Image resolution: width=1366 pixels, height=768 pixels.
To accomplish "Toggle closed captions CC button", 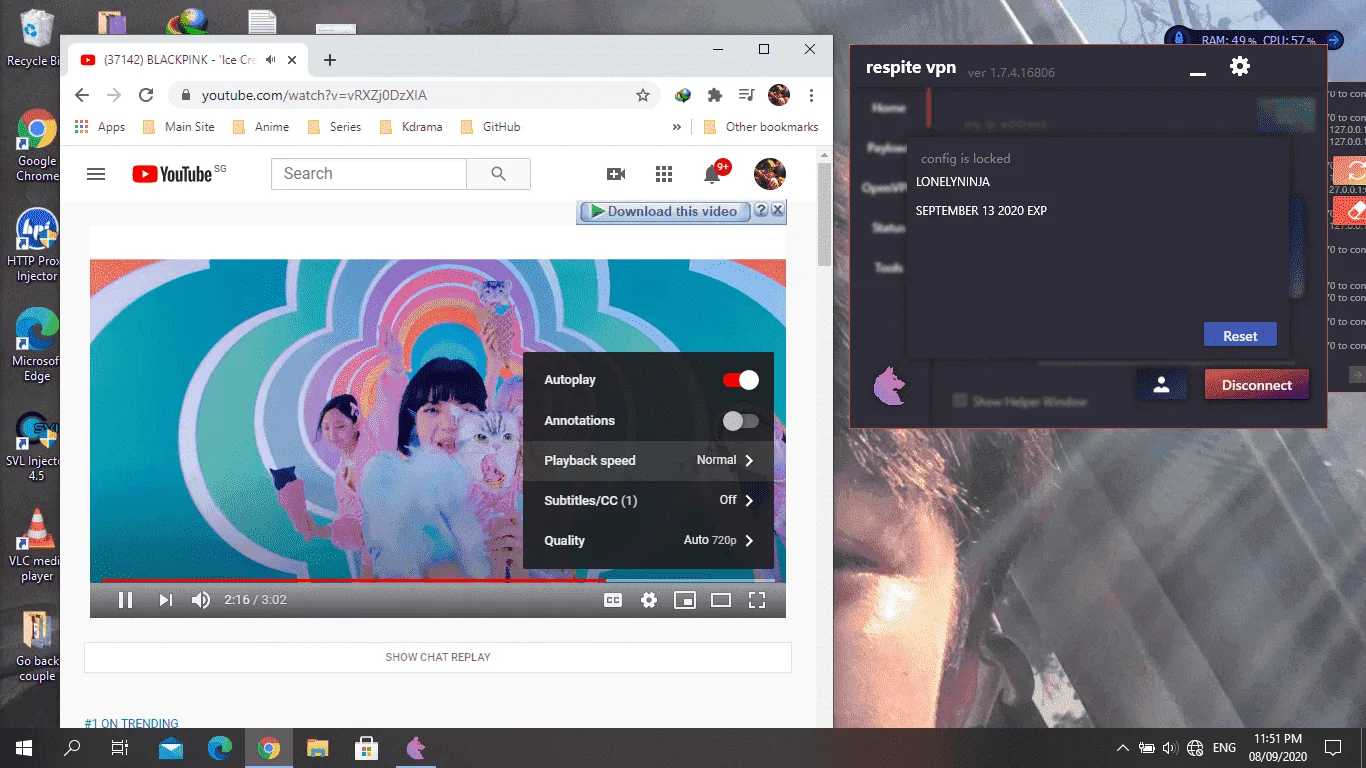I will [613, 600].
